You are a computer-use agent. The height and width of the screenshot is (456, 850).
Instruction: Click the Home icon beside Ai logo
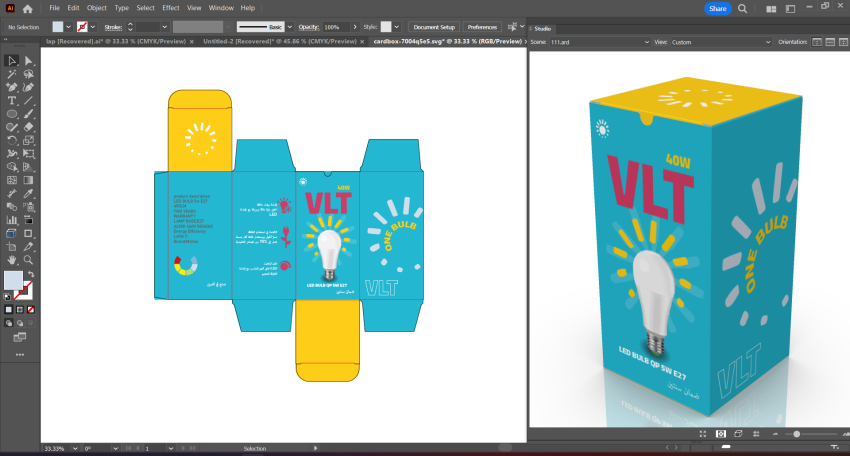point(28,8)
